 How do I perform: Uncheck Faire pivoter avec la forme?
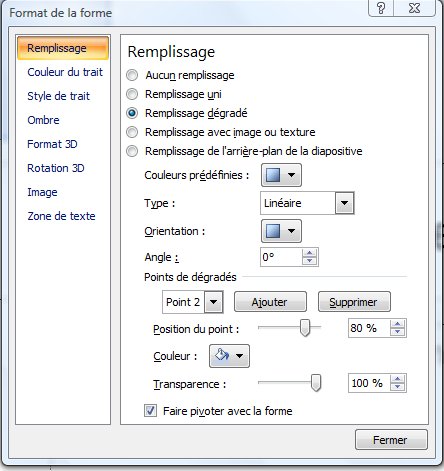click(150, 411)
